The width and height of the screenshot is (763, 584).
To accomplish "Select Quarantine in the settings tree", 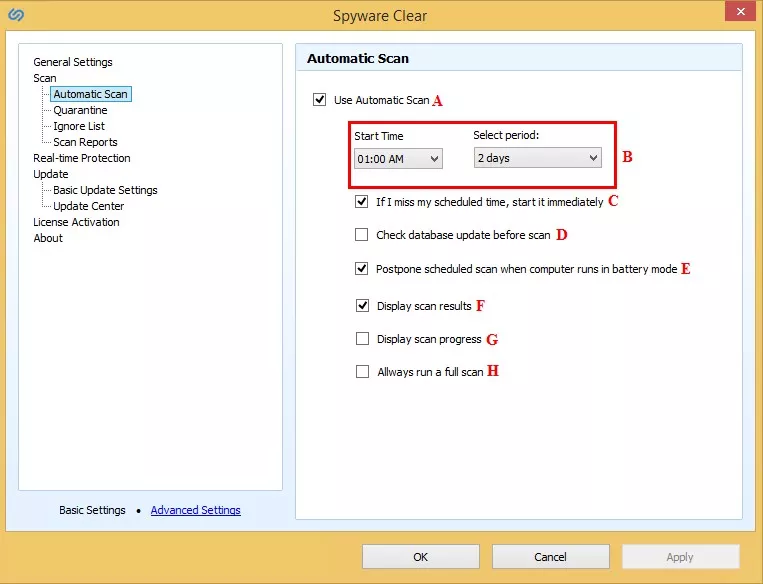I will (x=80, y=110).
